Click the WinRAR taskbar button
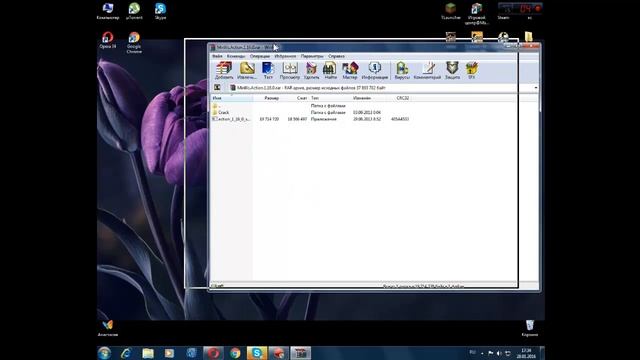640x360 pixels. click(300, 353)
